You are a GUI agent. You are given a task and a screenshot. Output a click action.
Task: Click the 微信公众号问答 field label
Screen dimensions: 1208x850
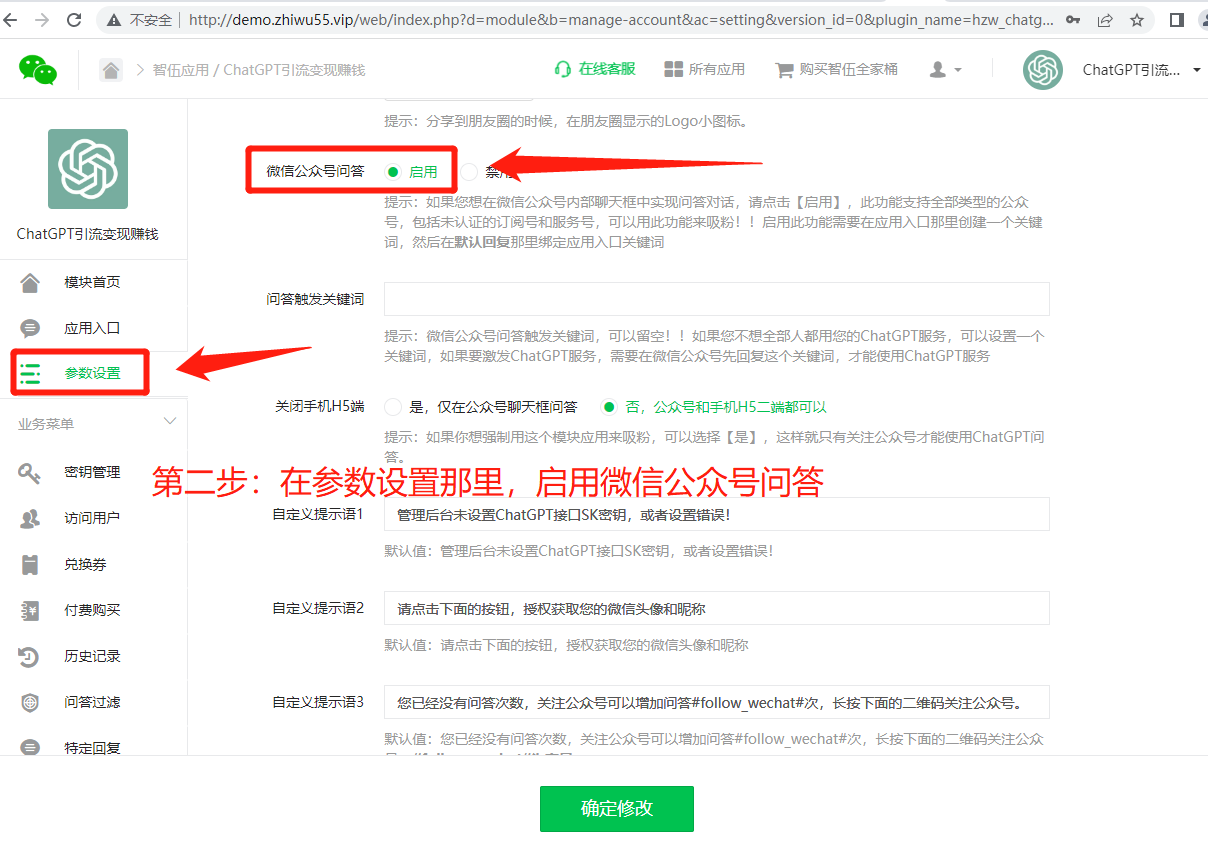point(315,172)
